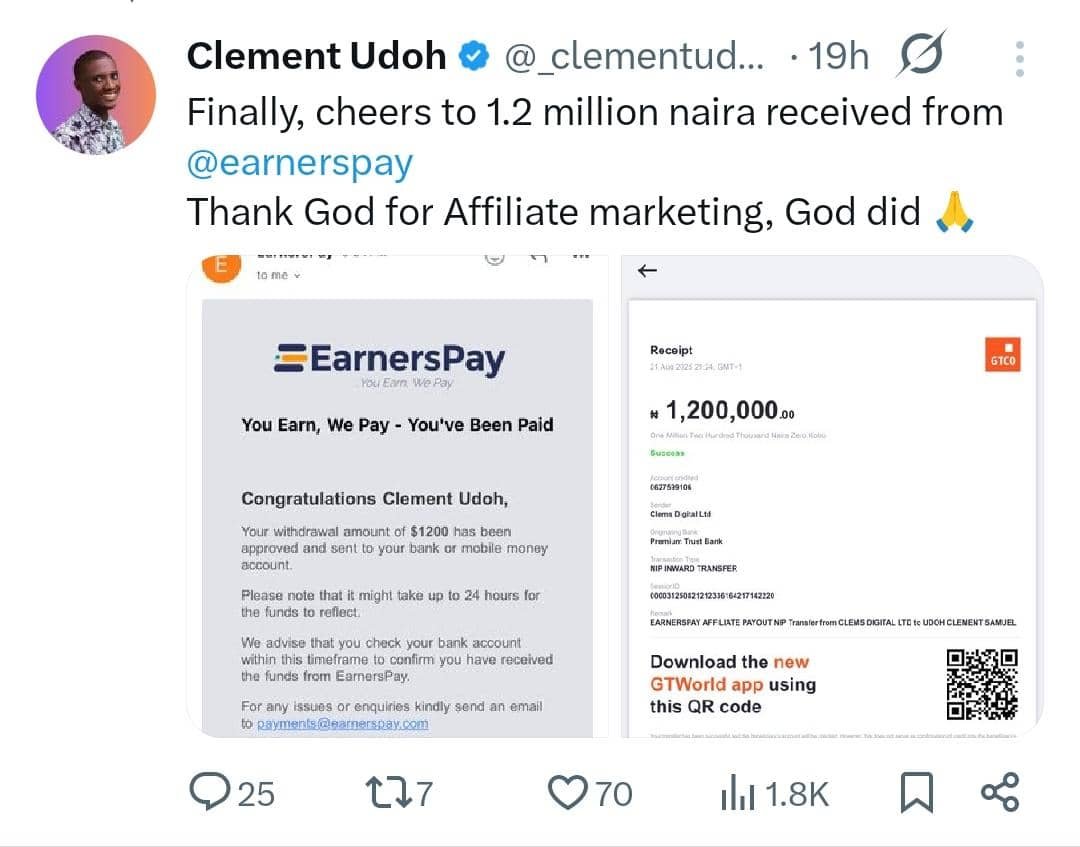Open the @earnerspay mention link

coord(300,163)
